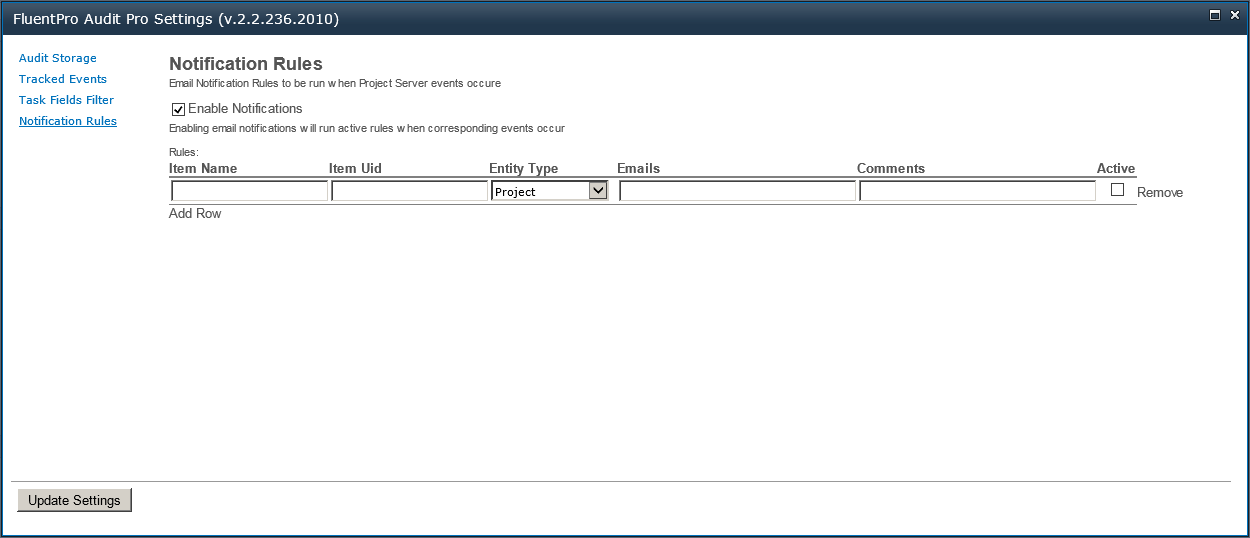Click the FluentPro Audit Pro Settings title text
Image resolution: width=1250 pixels, height=538 pixels.
(176, 19)
